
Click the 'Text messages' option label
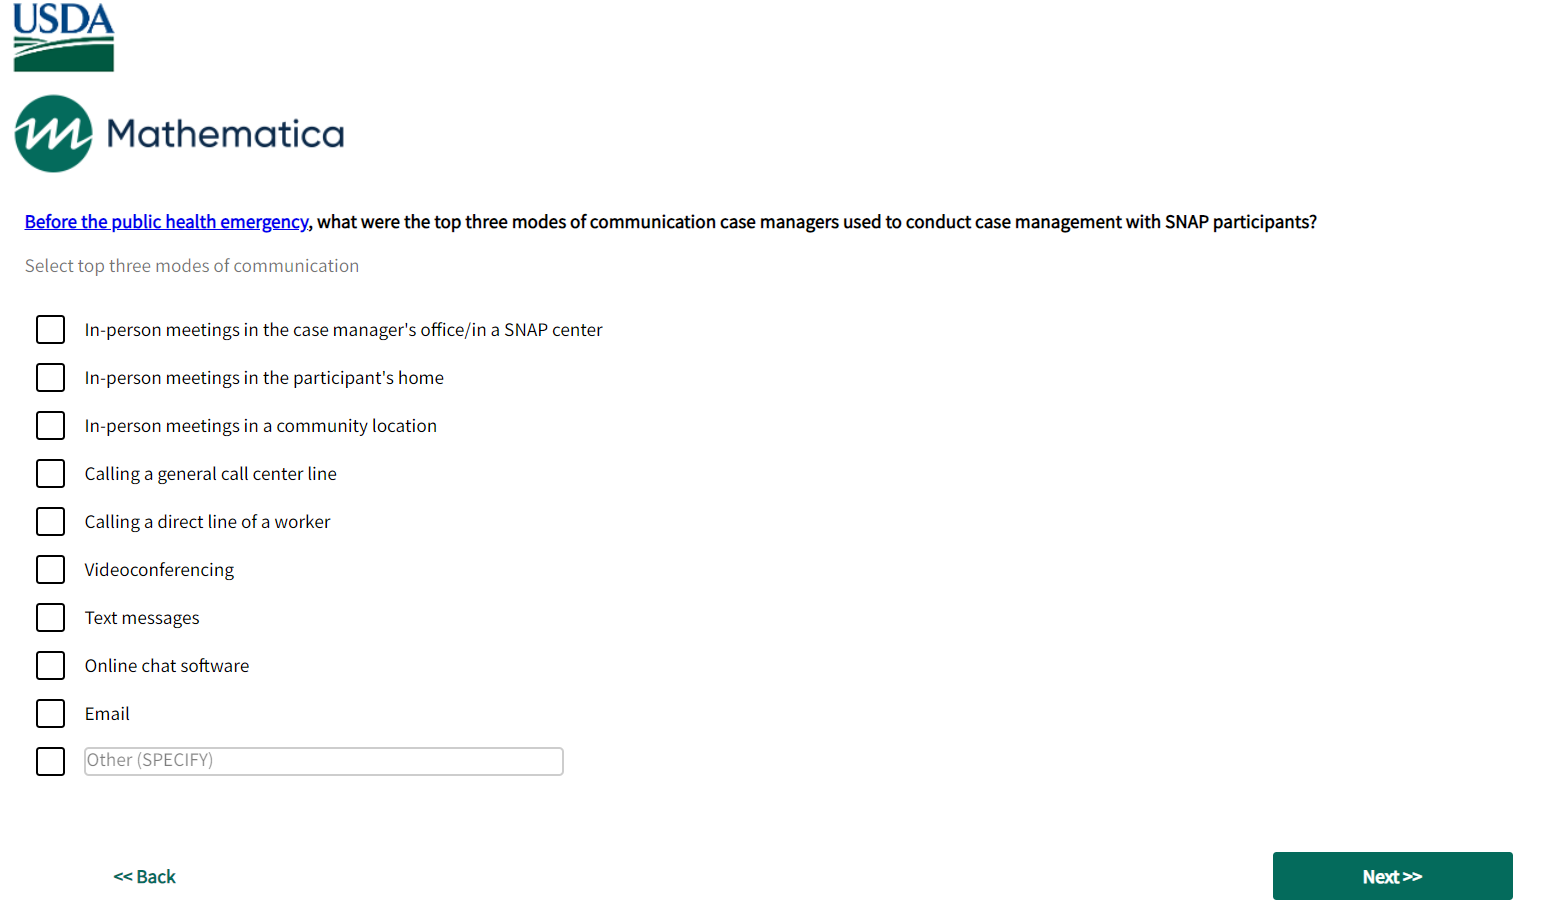point(142,618)
